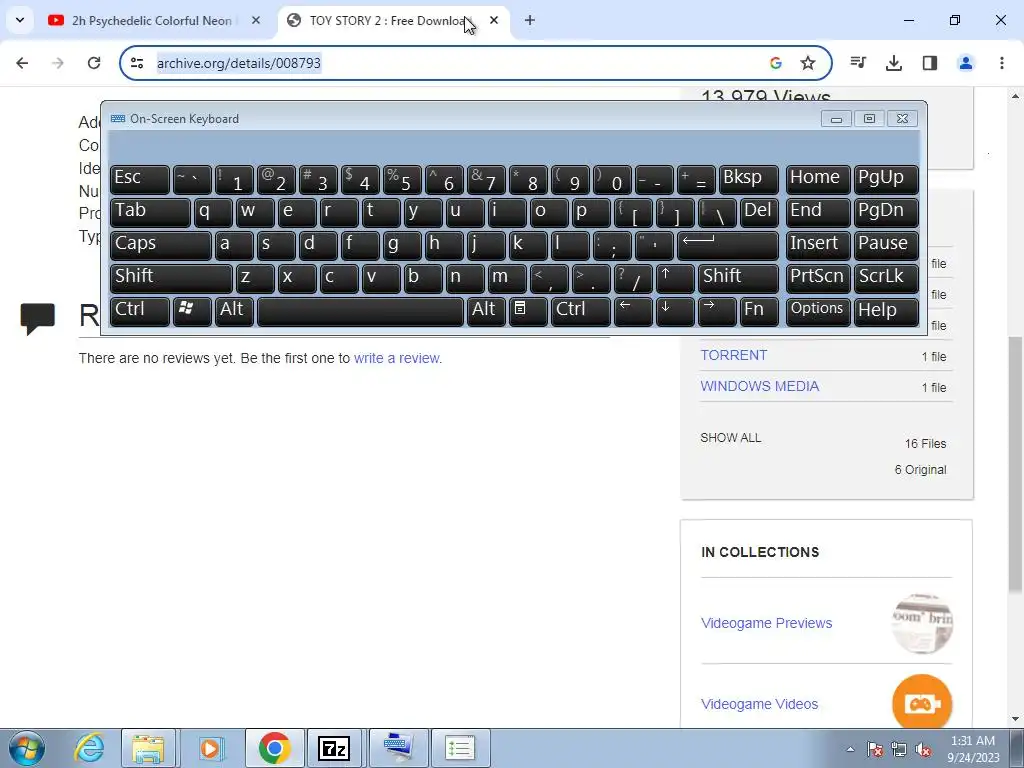
Task: Toggle the left Ctrl key on keyboard
Action: pos(140,310)
